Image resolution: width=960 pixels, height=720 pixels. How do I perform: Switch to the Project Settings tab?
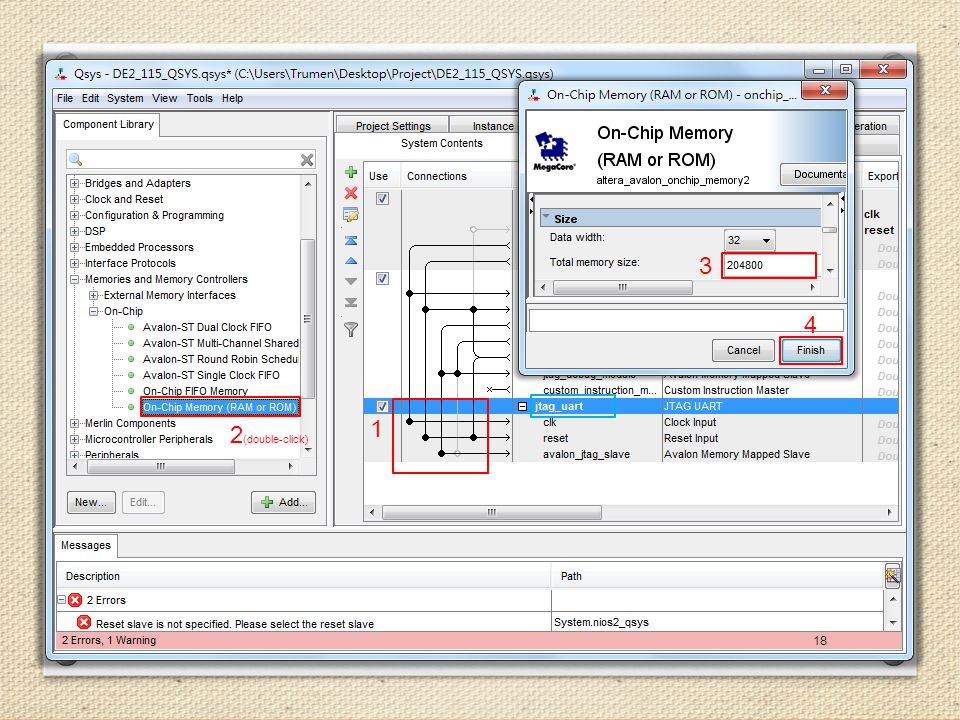(392, 126)
